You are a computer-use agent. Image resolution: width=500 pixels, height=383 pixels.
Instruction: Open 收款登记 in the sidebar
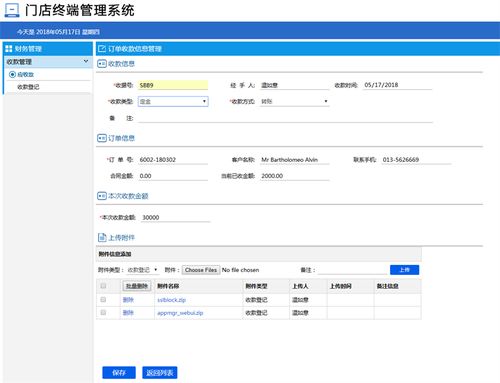coord(28,87)
